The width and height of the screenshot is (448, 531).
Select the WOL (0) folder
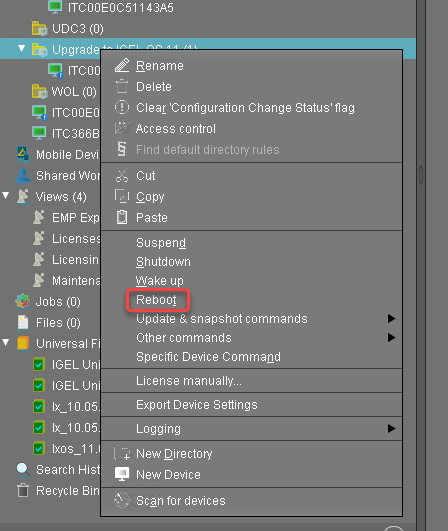pyautogui.click(x=64, y=91)
